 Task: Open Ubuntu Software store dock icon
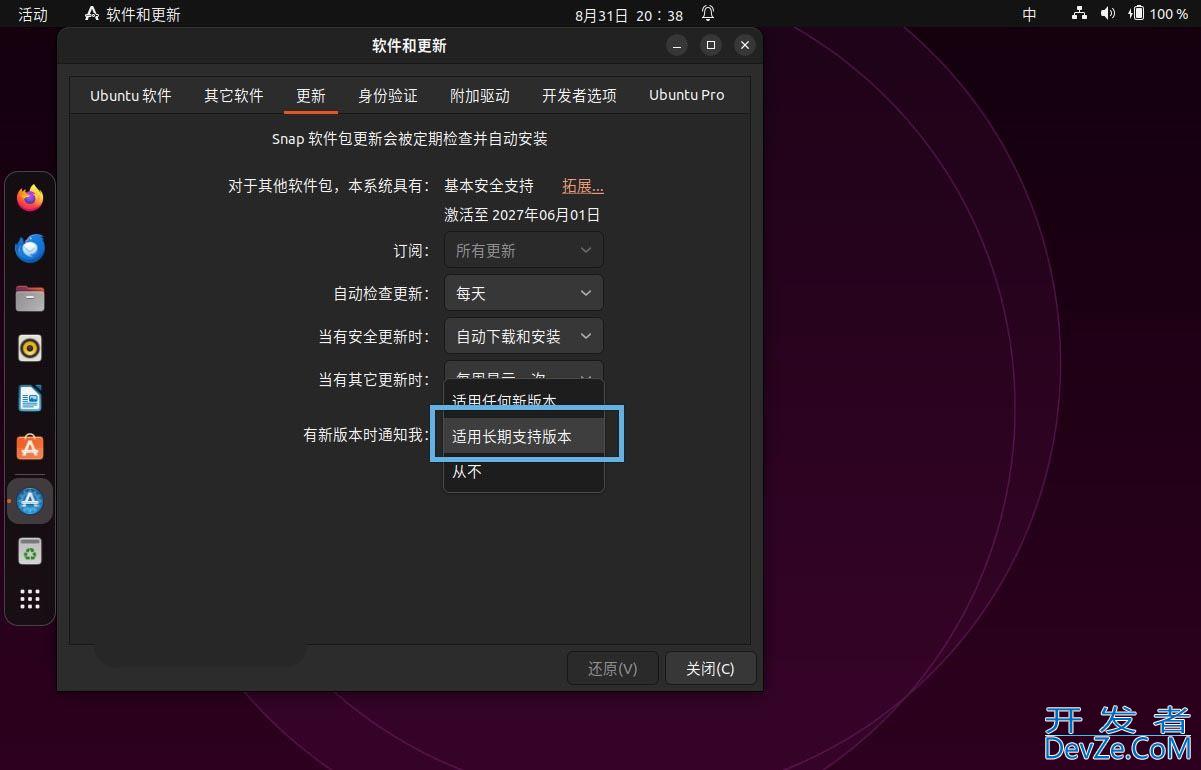(30, 448)
